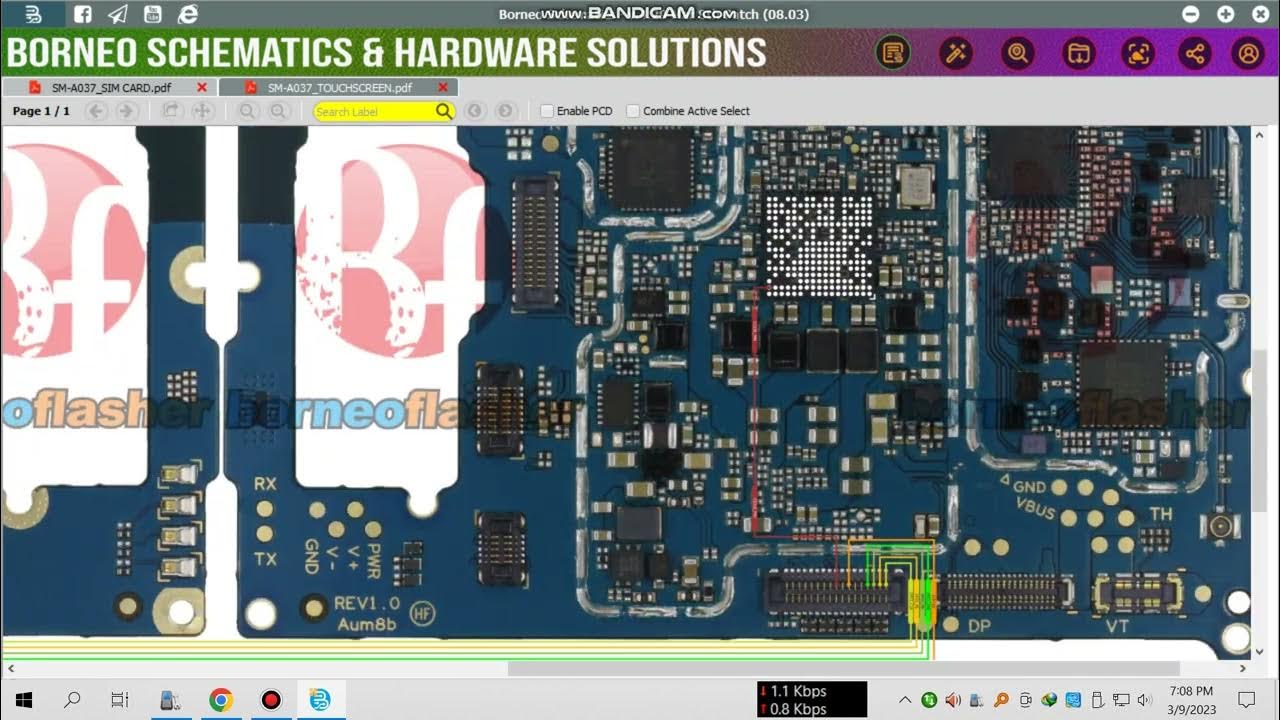Open the download folder icon

pos(1078,53)
